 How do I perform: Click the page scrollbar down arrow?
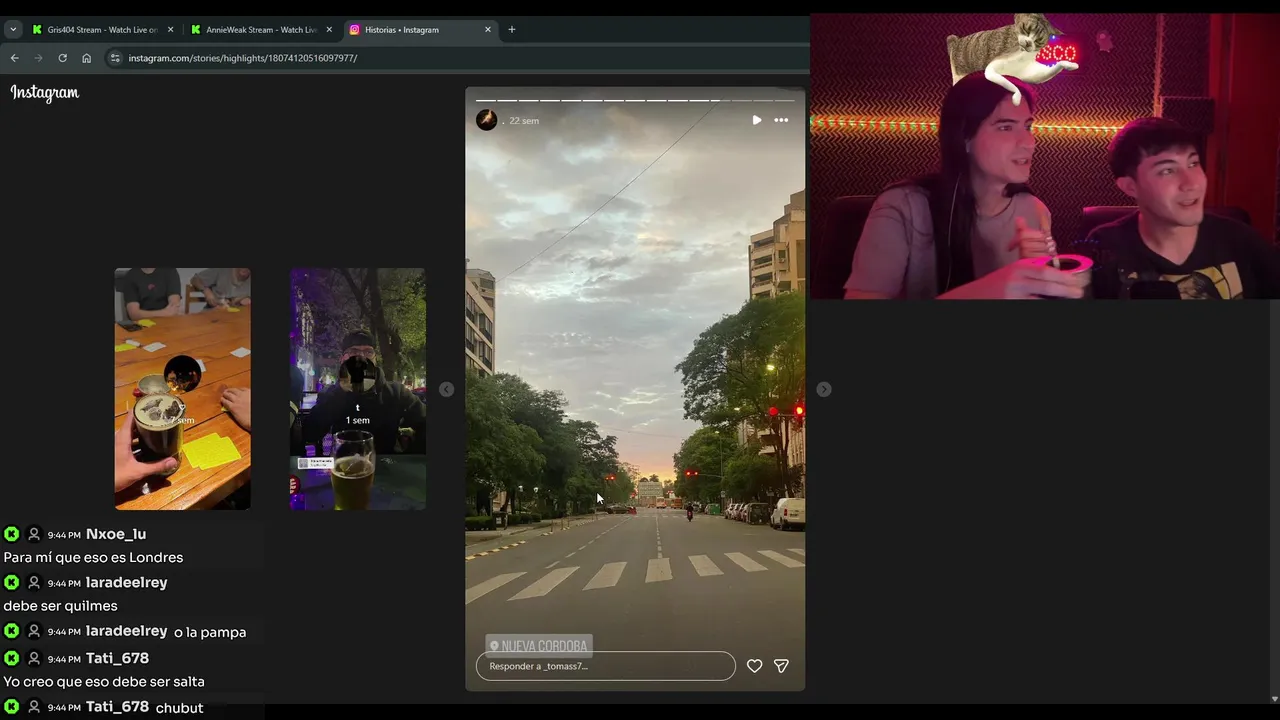[x=1274, y=699]
